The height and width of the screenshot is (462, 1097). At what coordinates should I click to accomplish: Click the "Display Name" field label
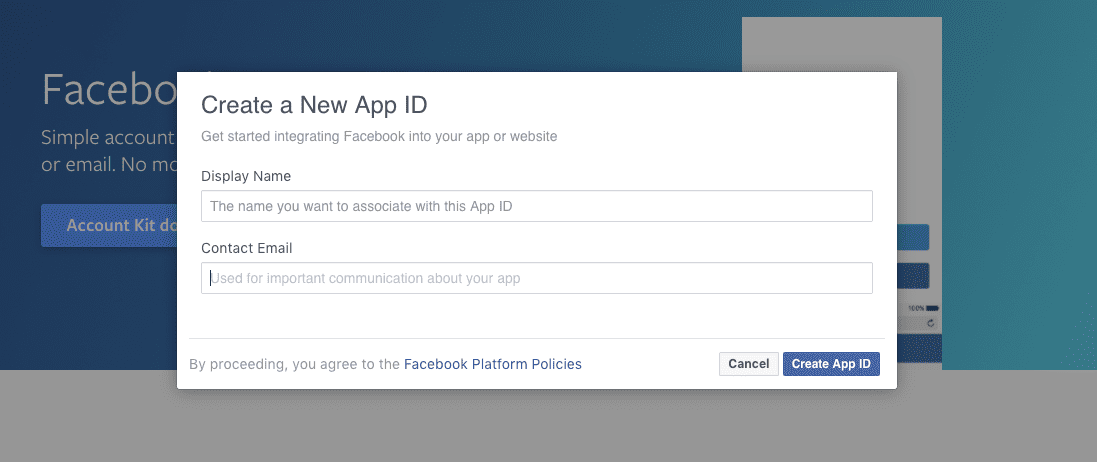246,176
